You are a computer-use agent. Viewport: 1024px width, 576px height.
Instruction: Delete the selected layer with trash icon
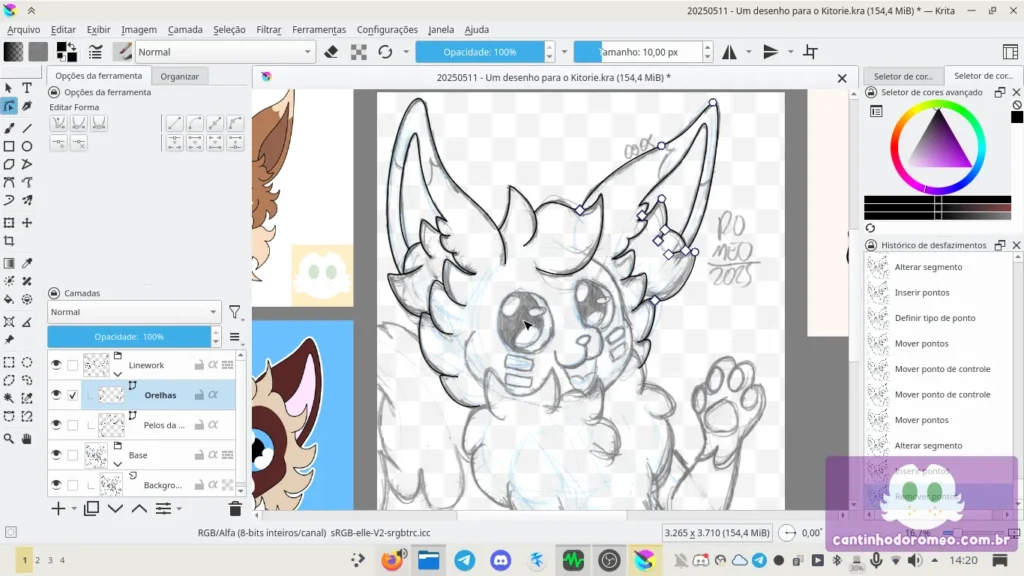tap(235, 509)
